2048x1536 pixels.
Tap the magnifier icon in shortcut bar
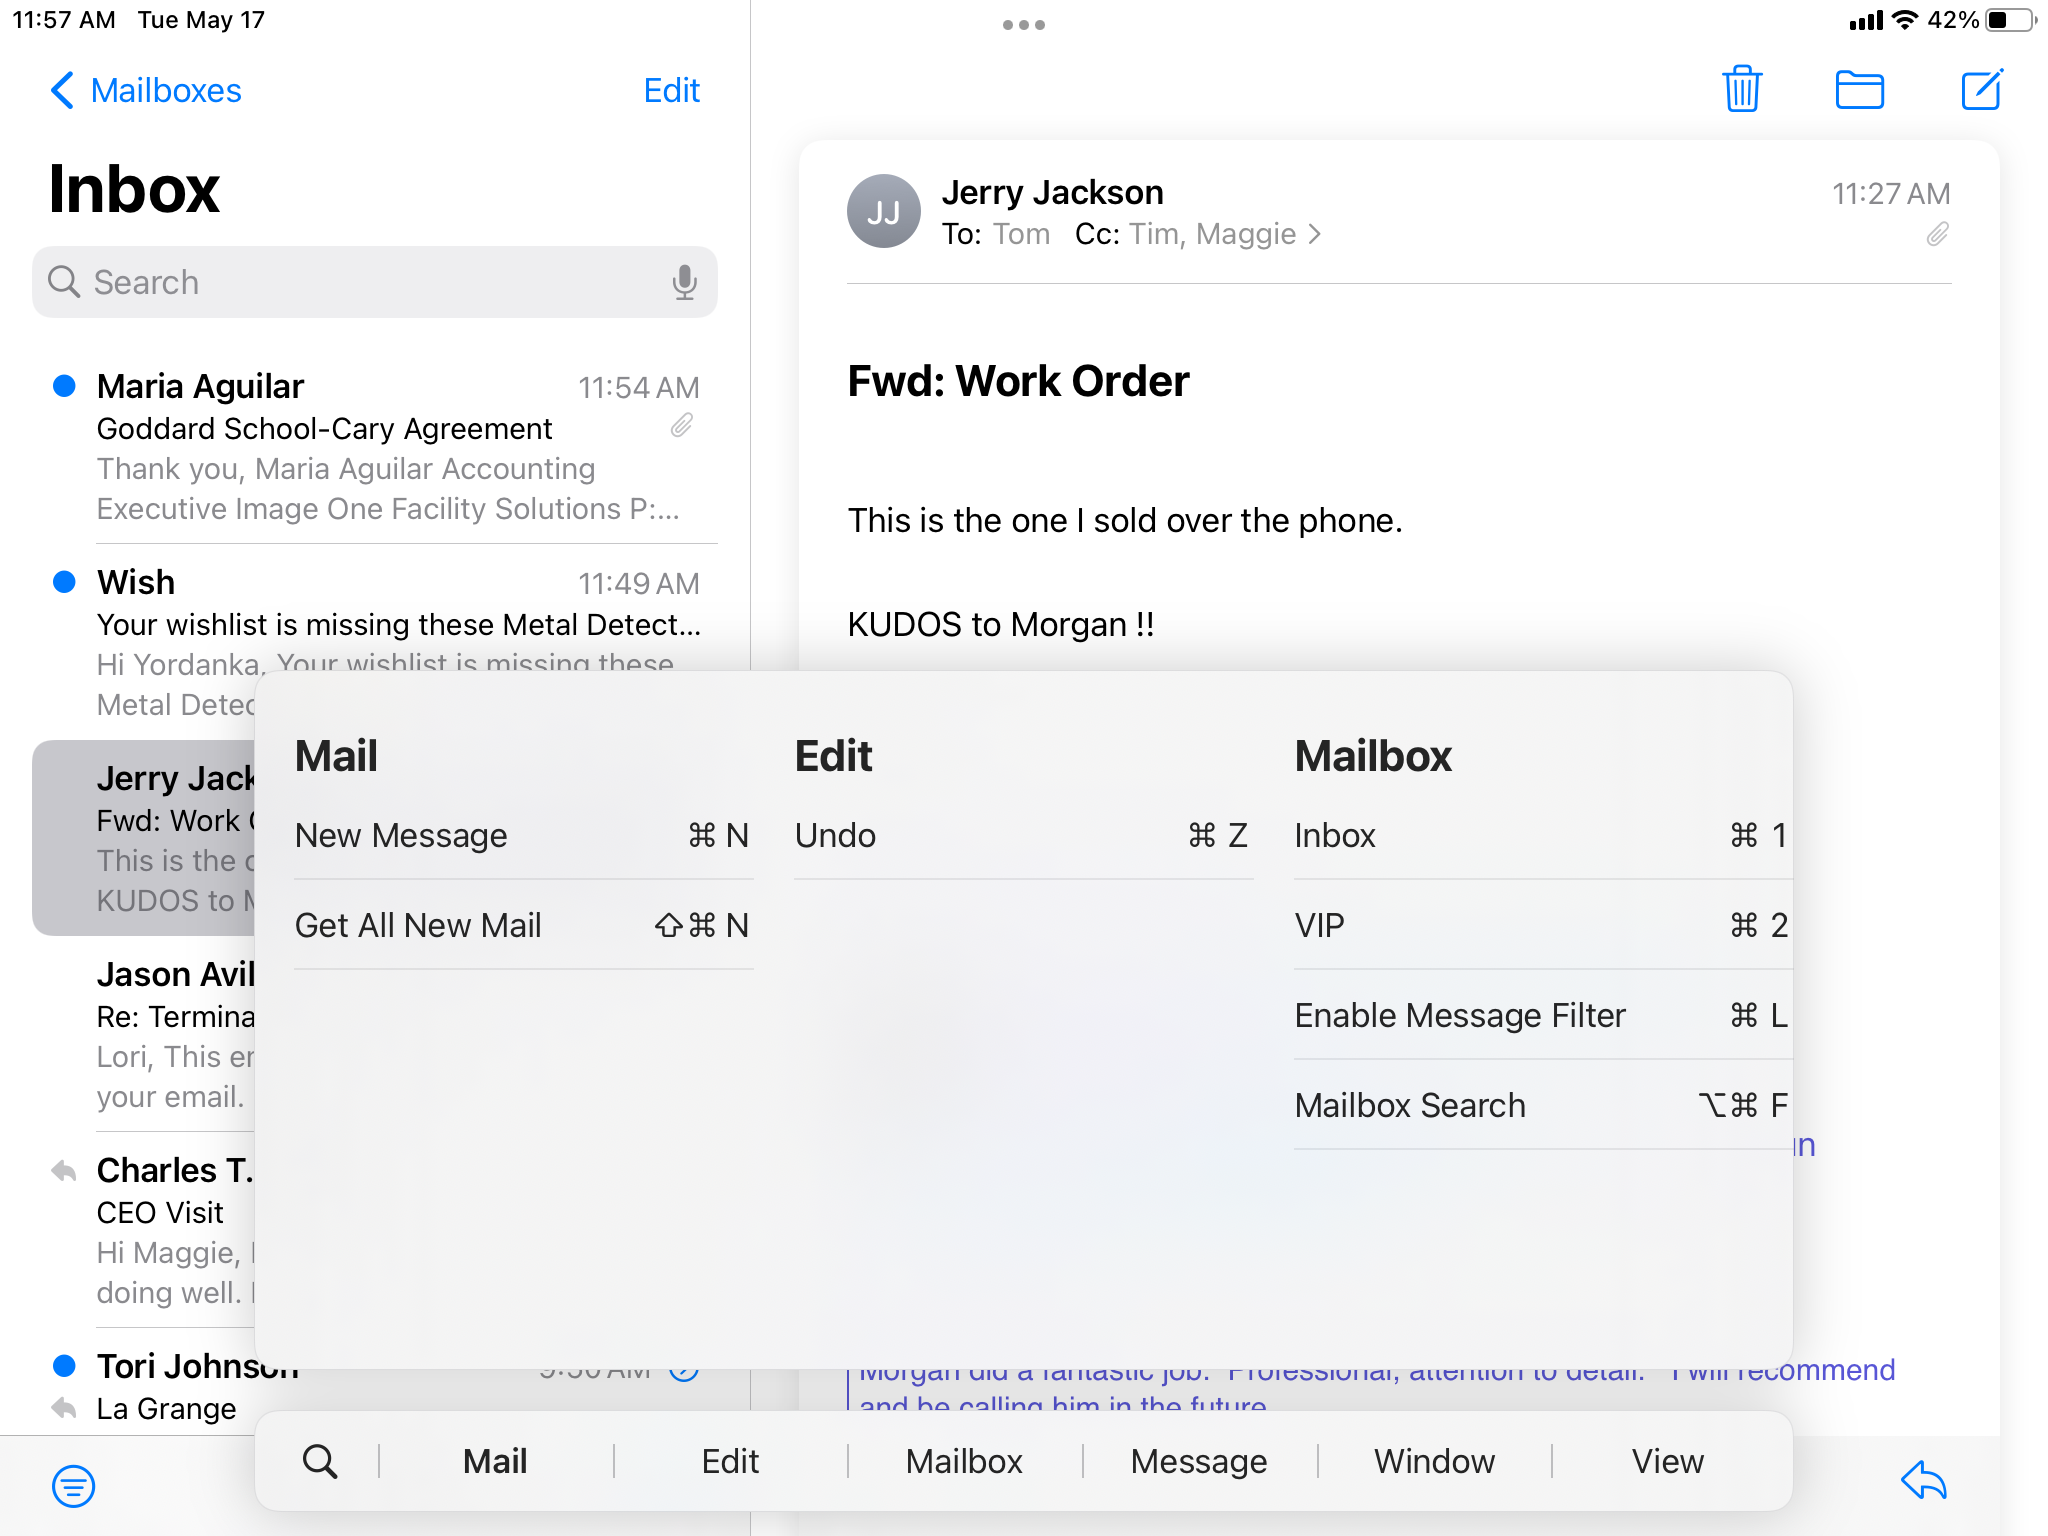(x=320, y=1461)
